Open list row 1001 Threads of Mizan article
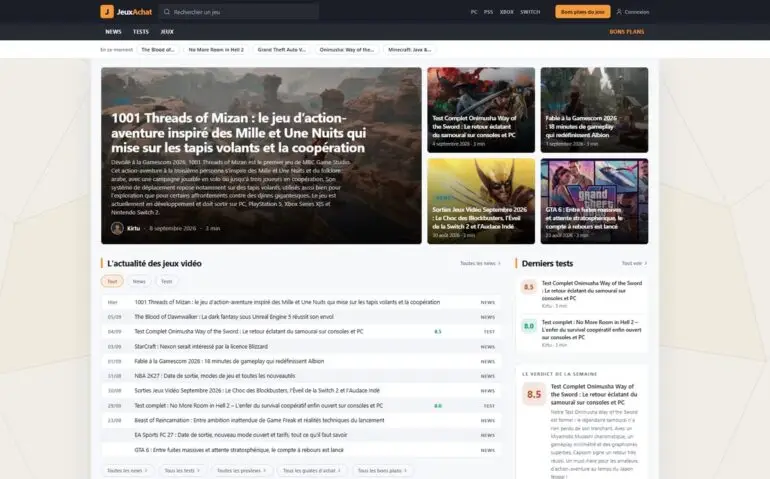Screen dimensions: 770x479 [x=301, y=302]
